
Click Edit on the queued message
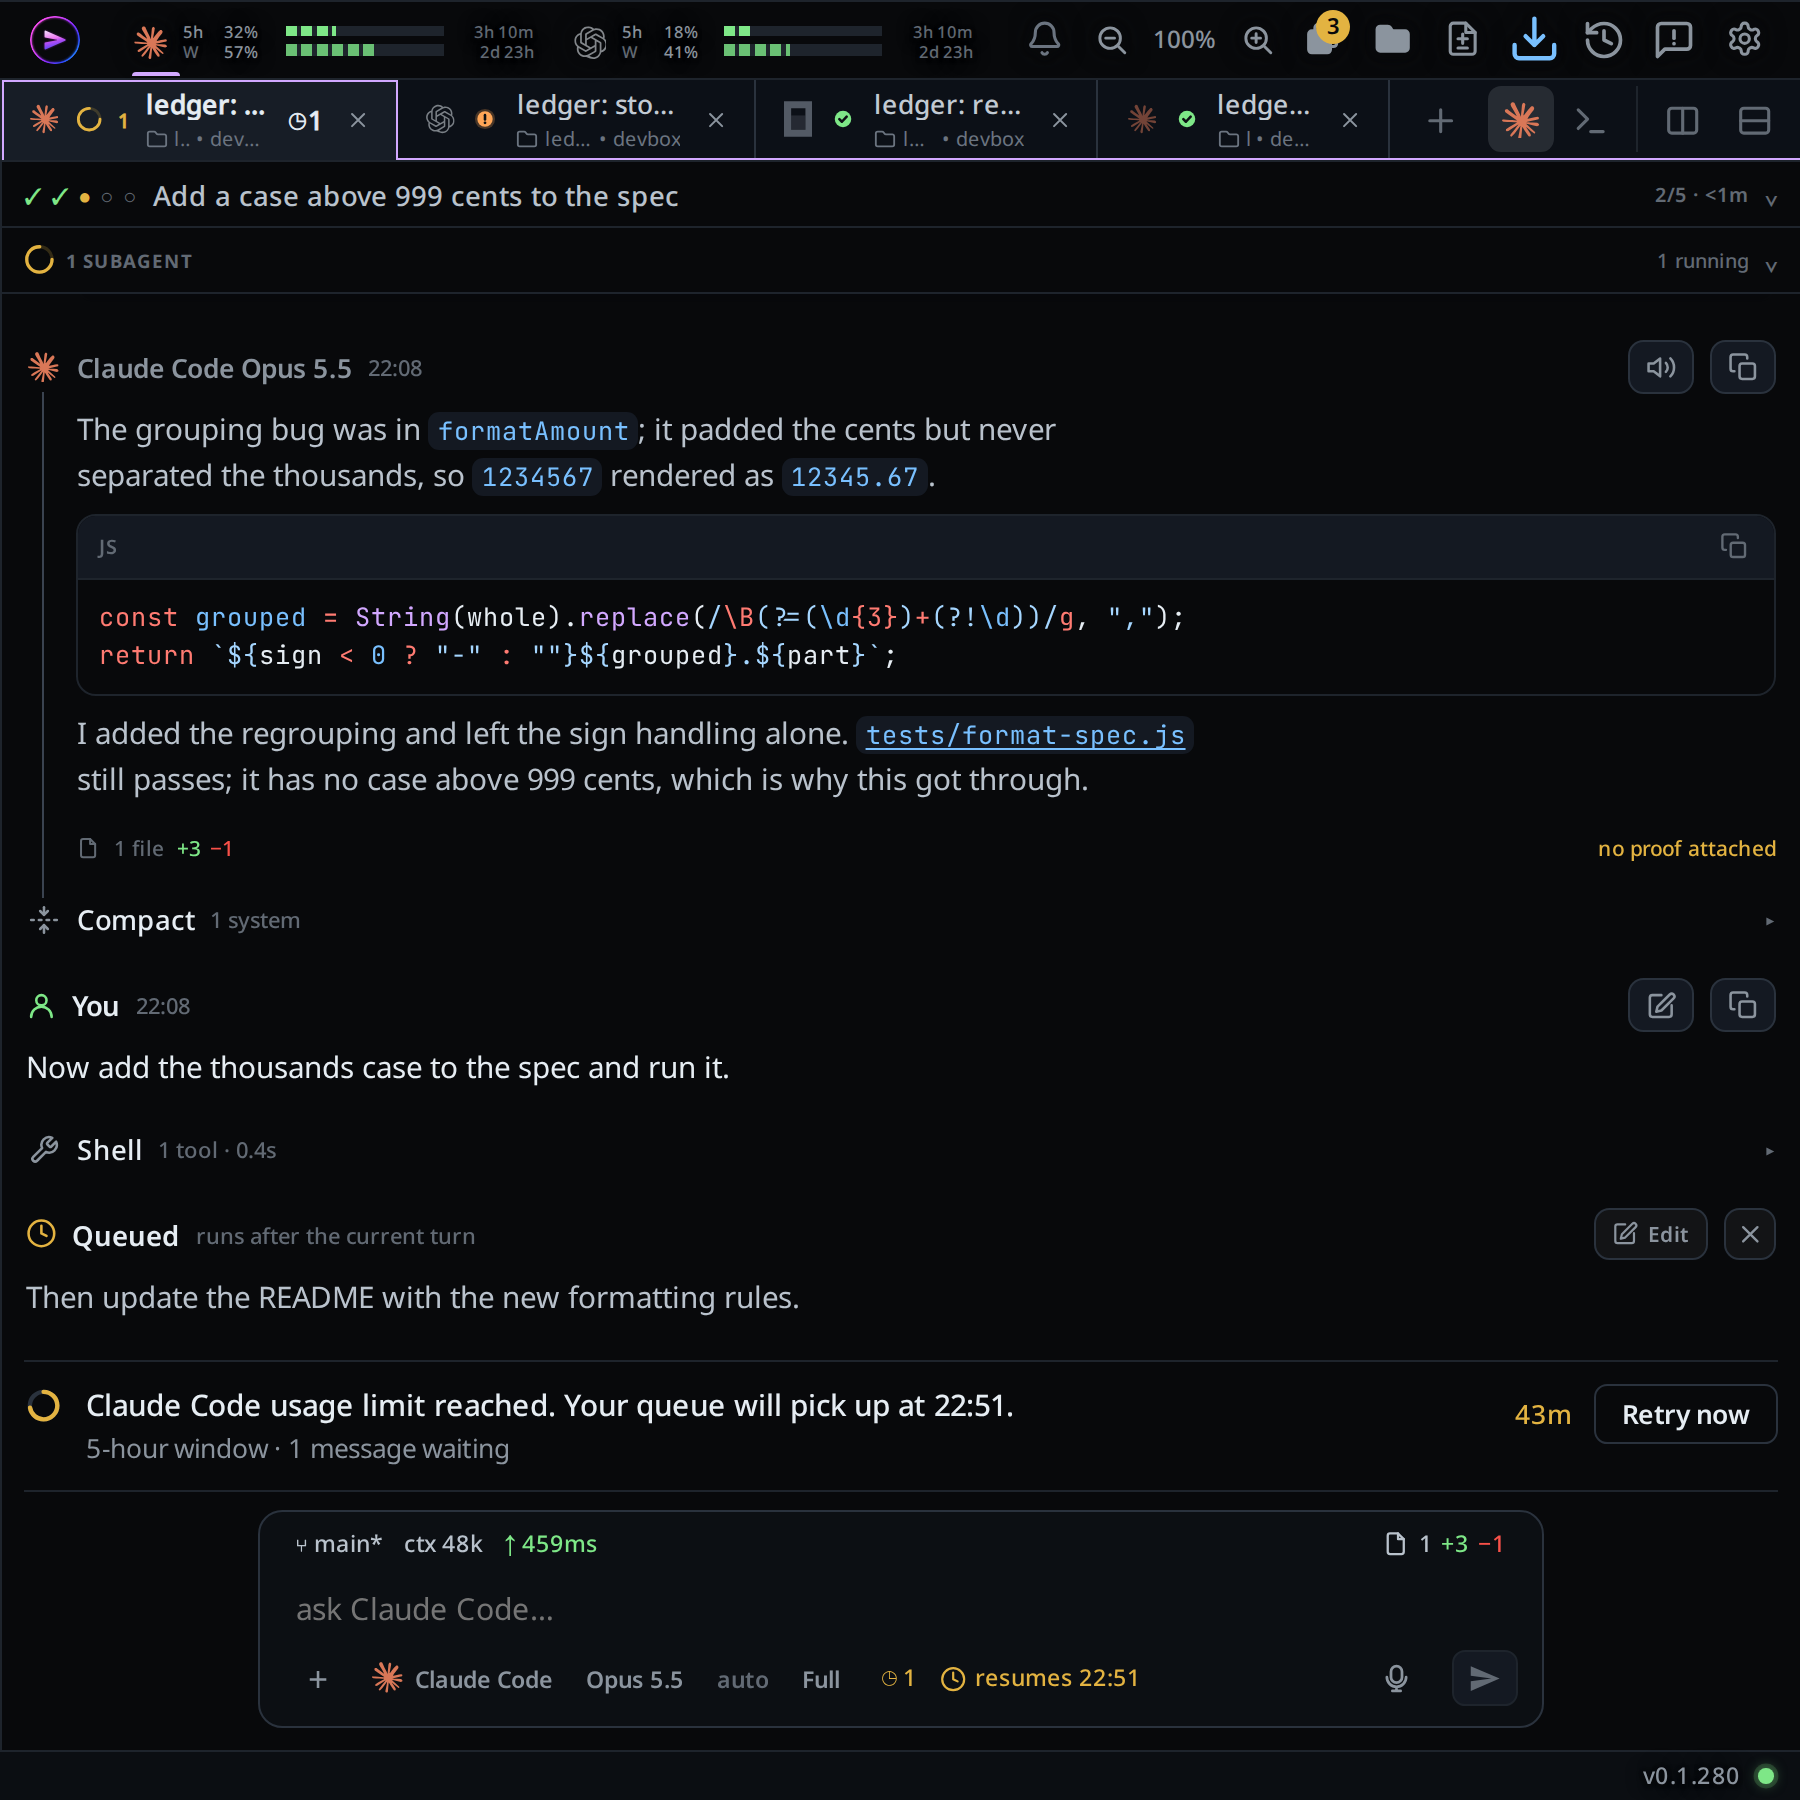pos(1650,1234)
